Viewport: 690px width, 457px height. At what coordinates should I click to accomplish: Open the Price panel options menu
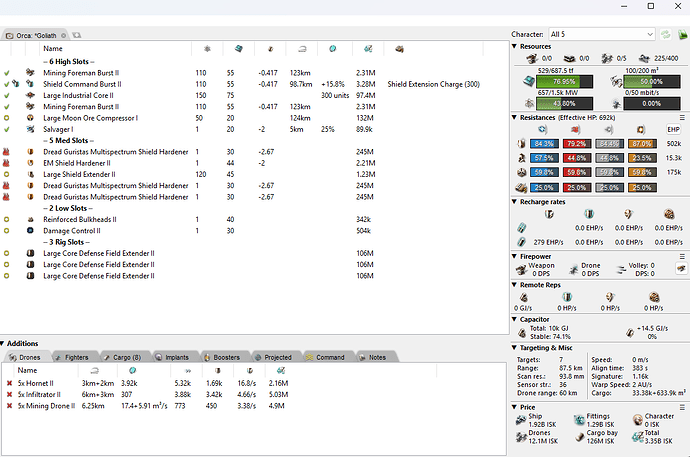[682, 407]
